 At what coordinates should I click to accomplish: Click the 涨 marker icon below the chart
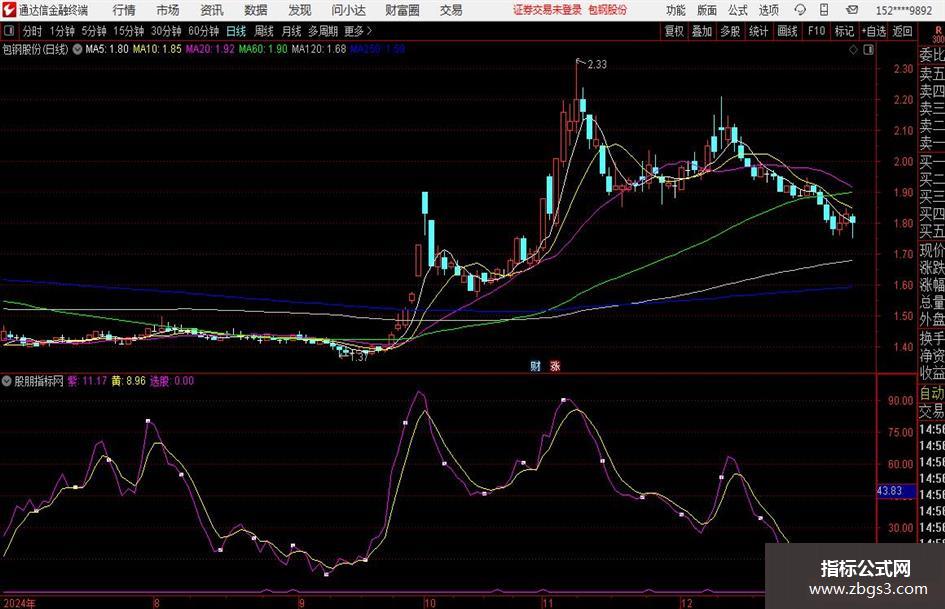click(554, 365)
